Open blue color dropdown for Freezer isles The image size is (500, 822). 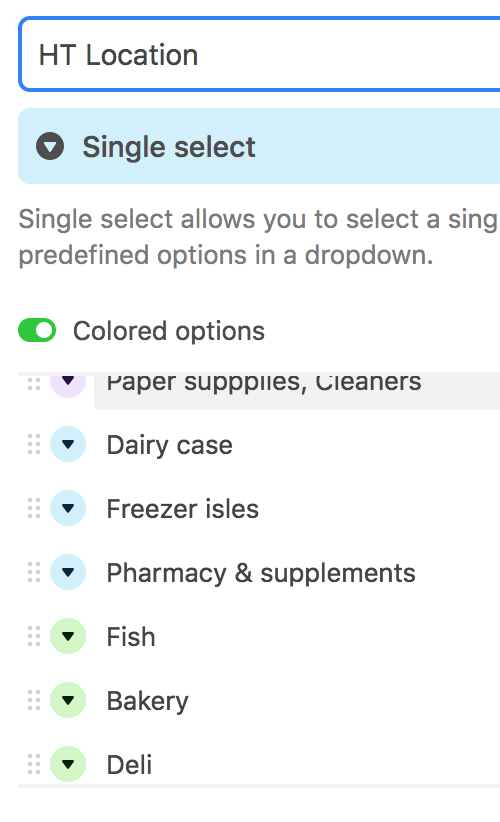point(68,509)
